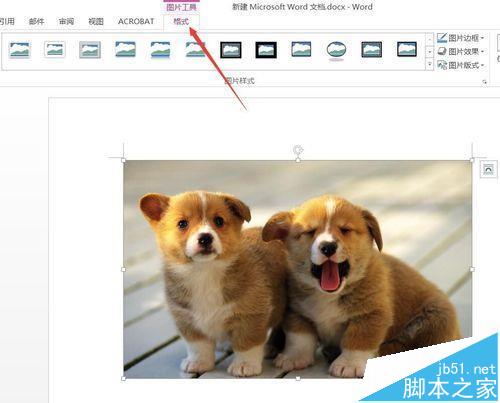Click the picture border pen icon
500x403 pixels.
[x=442, y=38]
